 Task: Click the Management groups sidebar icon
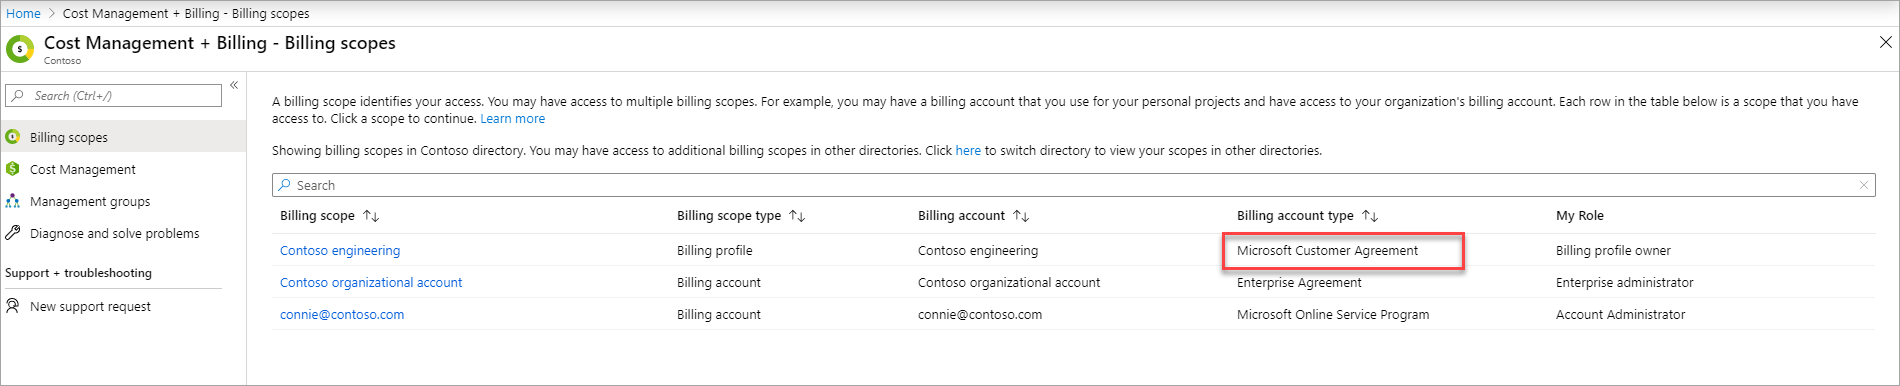click(13, 201)
